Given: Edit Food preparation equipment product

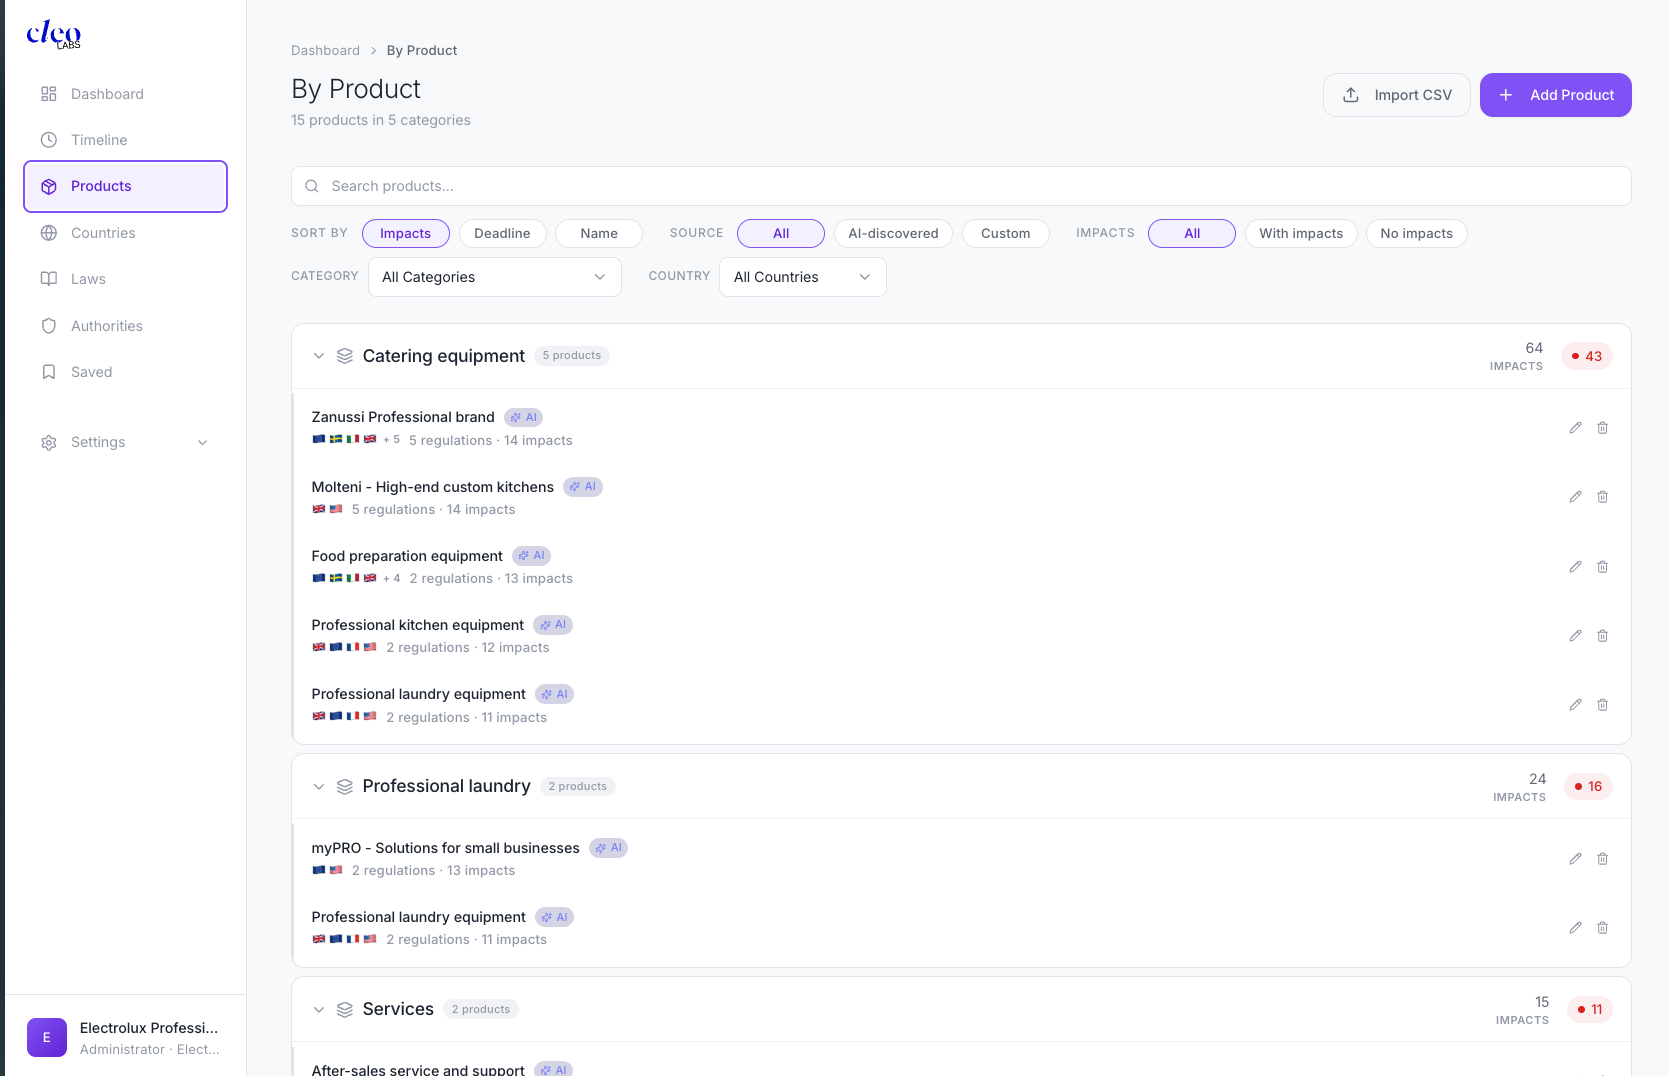Looking at the screenshot, I should 1575,567.
